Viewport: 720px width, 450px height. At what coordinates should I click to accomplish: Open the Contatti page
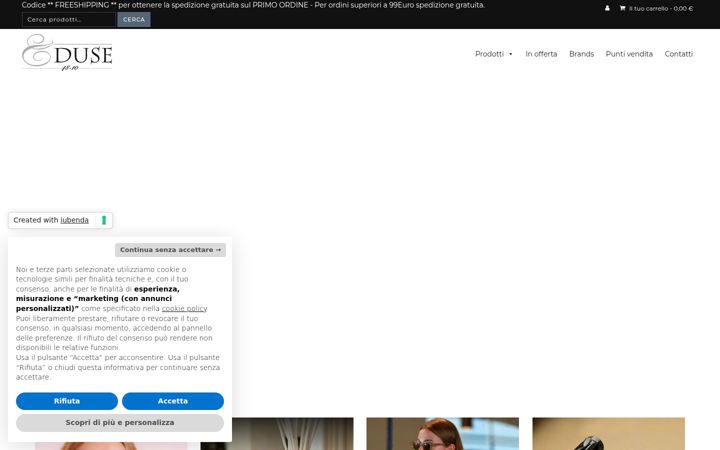point(678,54)
